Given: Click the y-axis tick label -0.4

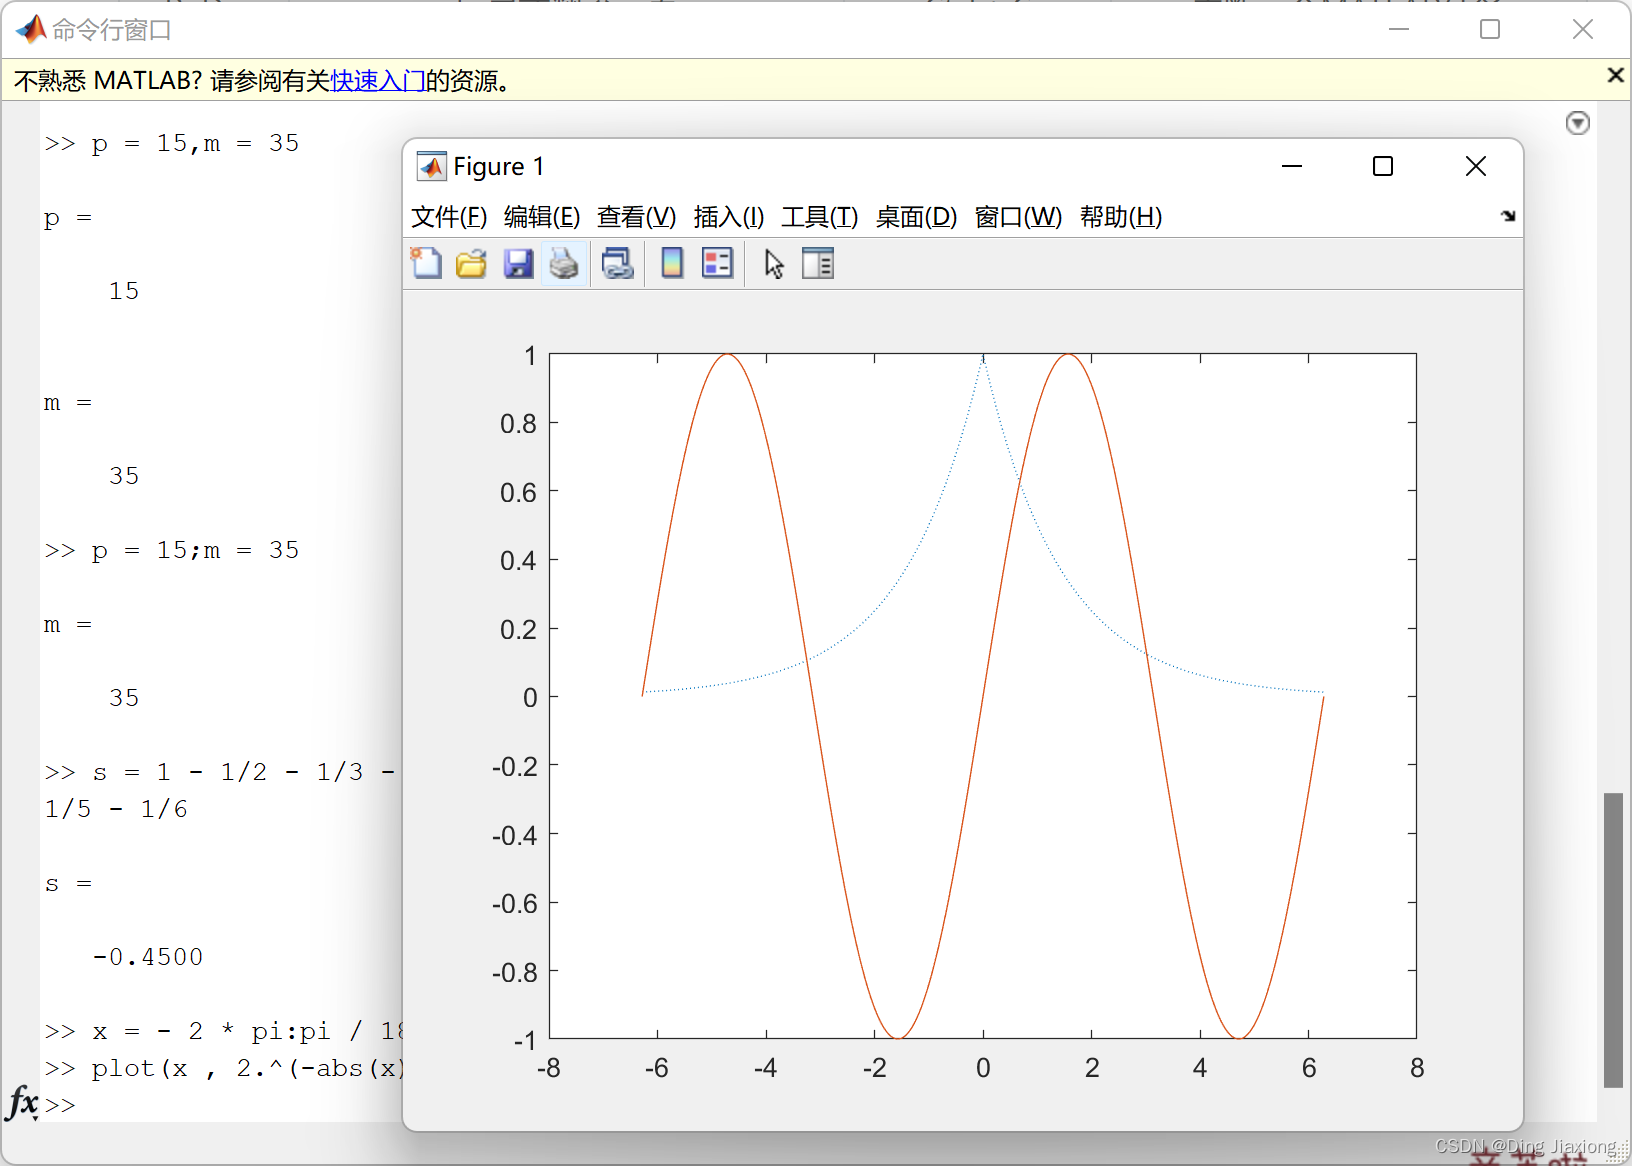Looking at the screenshot, I should (x=514, y=836).
